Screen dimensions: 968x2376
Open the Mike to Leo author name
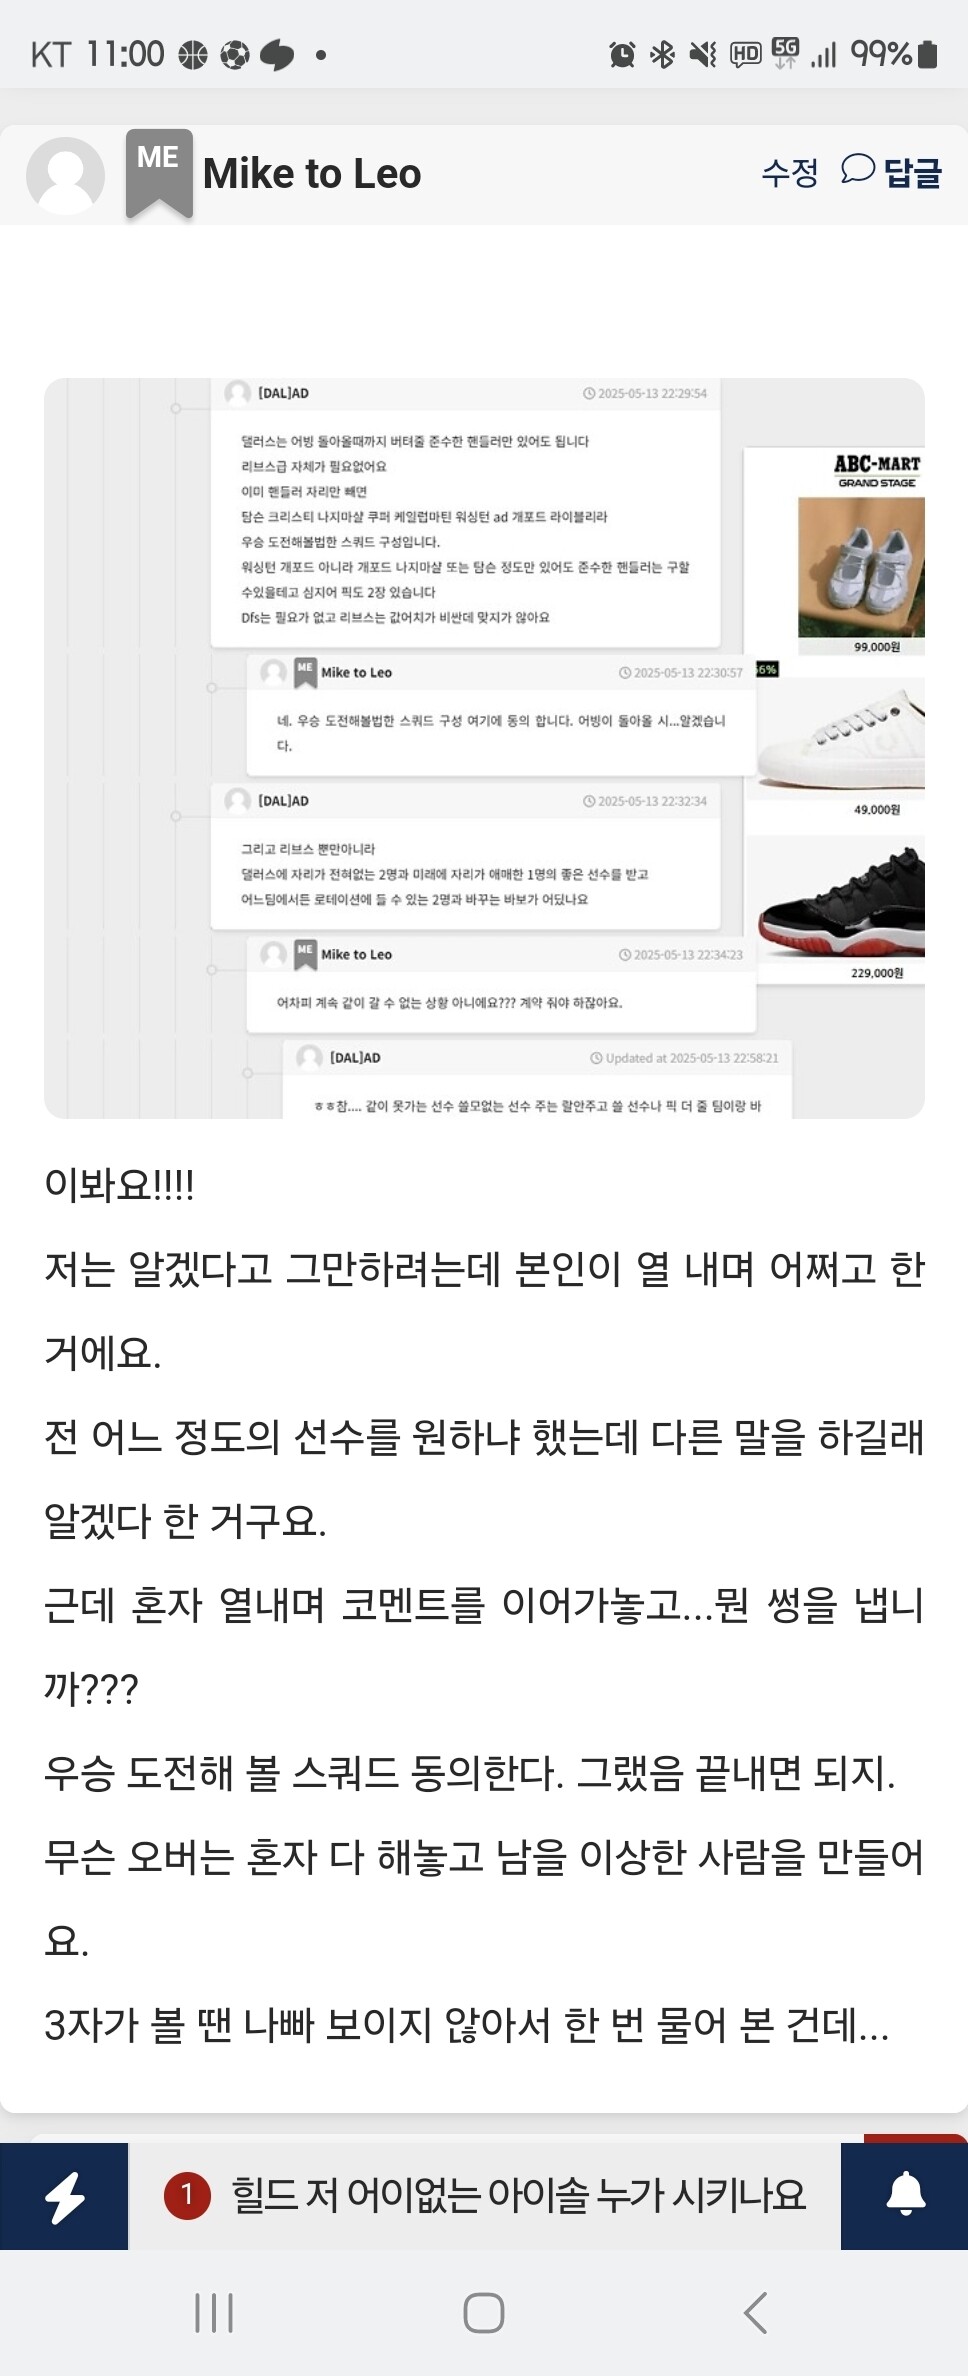(312, 174)
